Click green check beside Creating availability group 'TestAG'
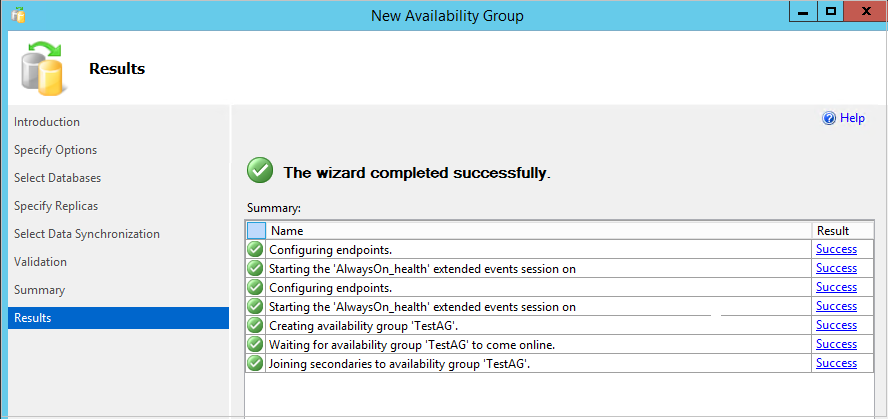This screenshot has width=888, height=419. click(256, 325)
